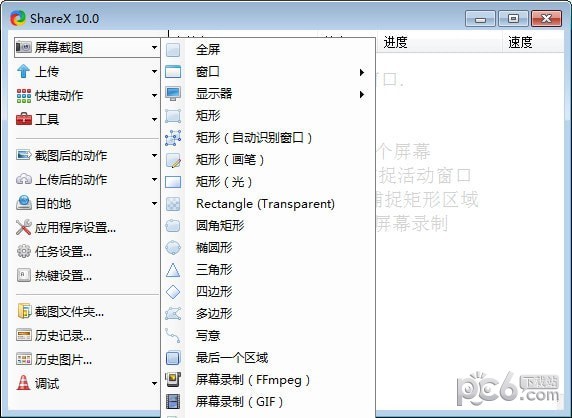Open the 工具 toolbox icon
This screenshot has width=572, height=418.
coord(24,119)
